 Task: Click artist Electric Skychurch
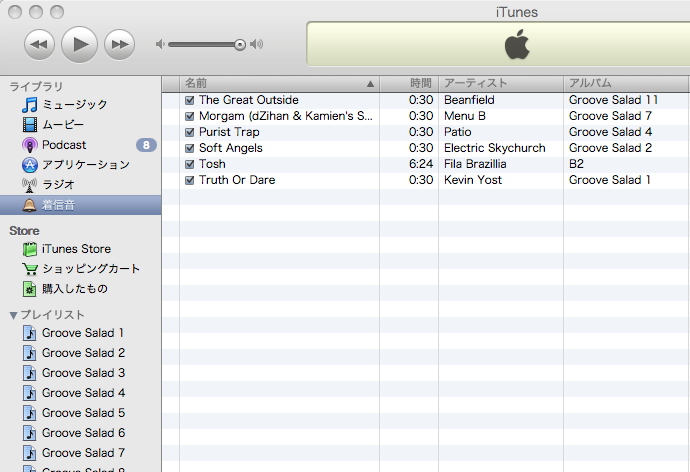[495, 148]
